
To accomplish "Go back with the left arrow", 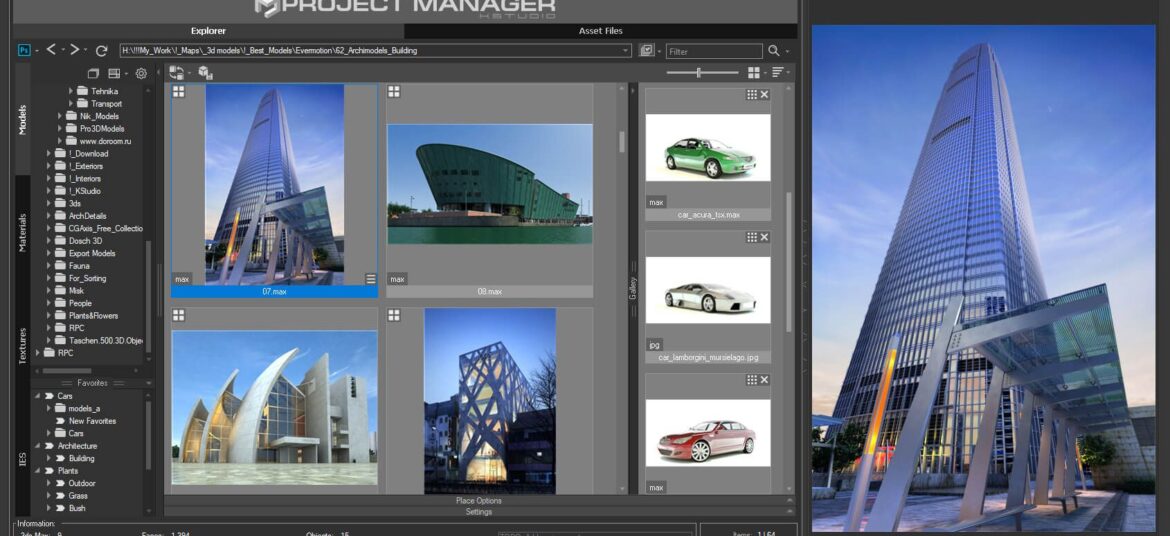I will click(51, 49).
